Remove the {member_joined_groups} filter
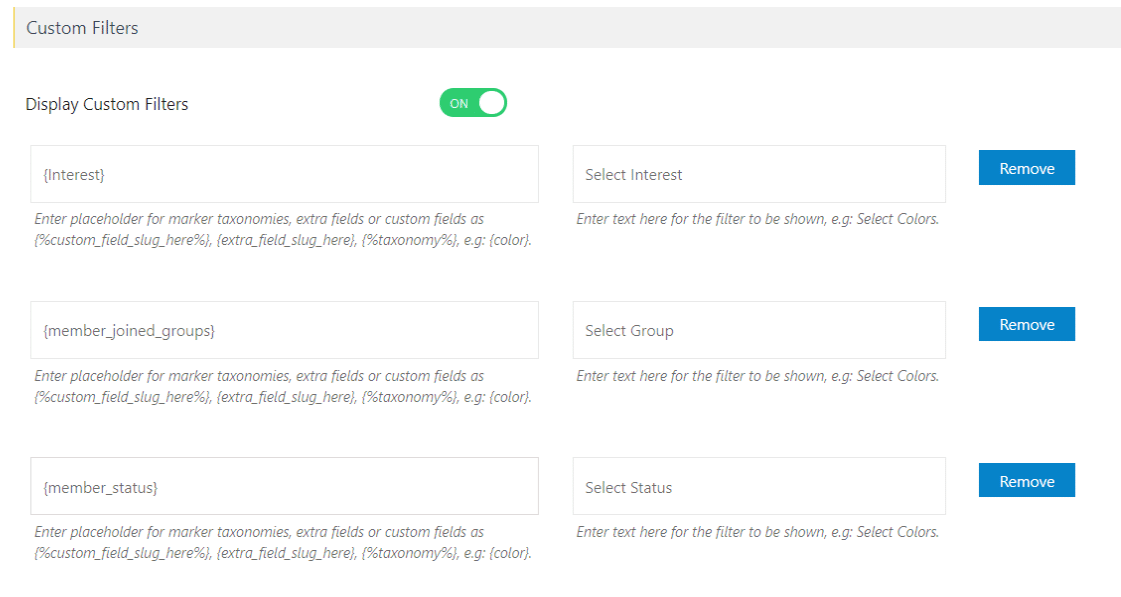The height and width of the screenshot is (597, 1121). tap(1026, 323)
